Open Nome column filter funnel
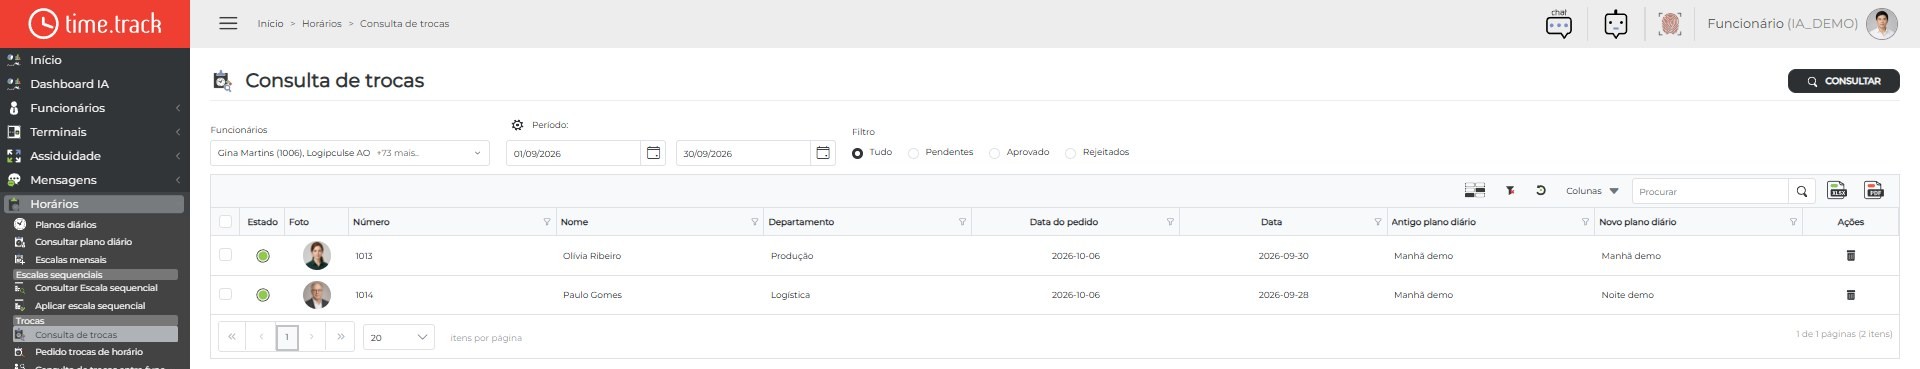1920x369 pixels. click(755, 222)
